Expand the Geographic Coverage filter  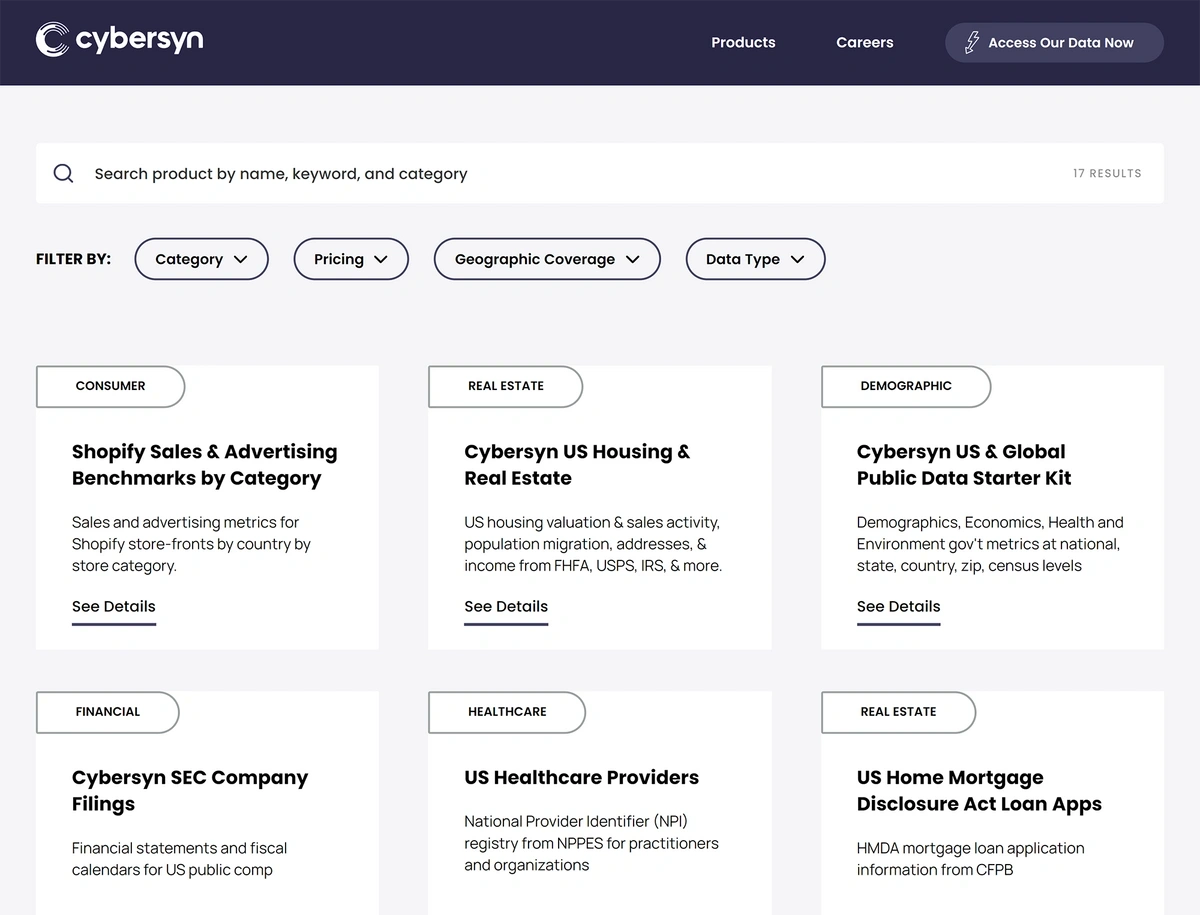pyautogui.click(x=547, y=259)
